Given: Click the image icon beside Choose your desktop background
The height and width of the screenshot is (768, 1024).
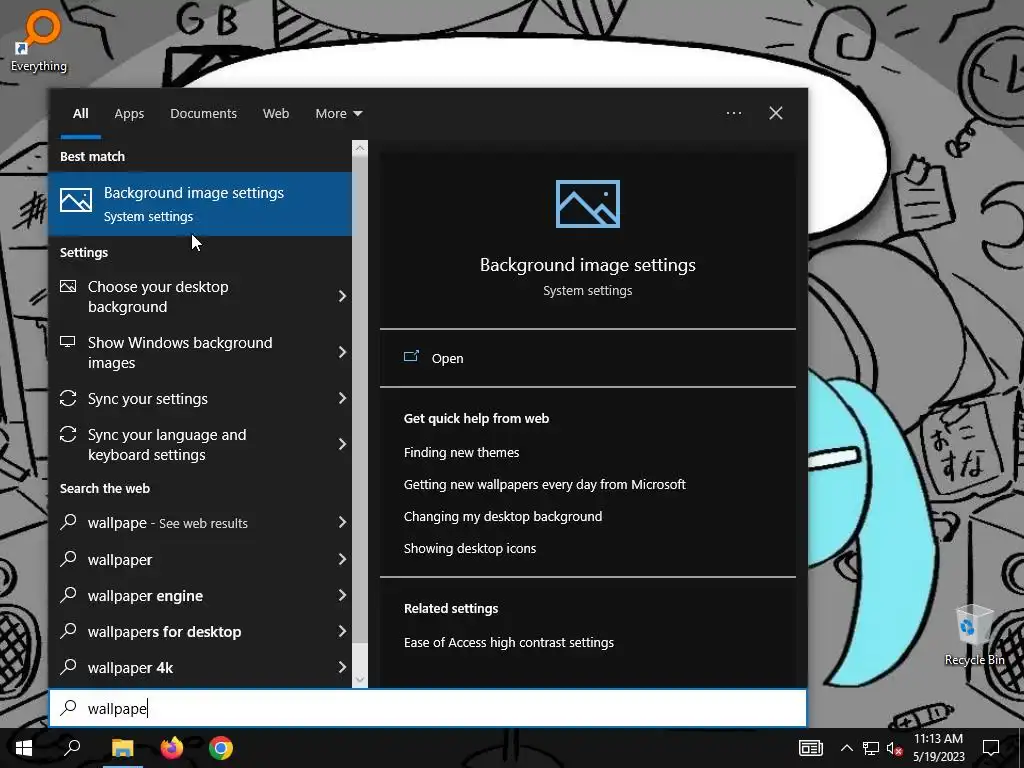Looking at the screenshot, I should (x=68, y=286).
